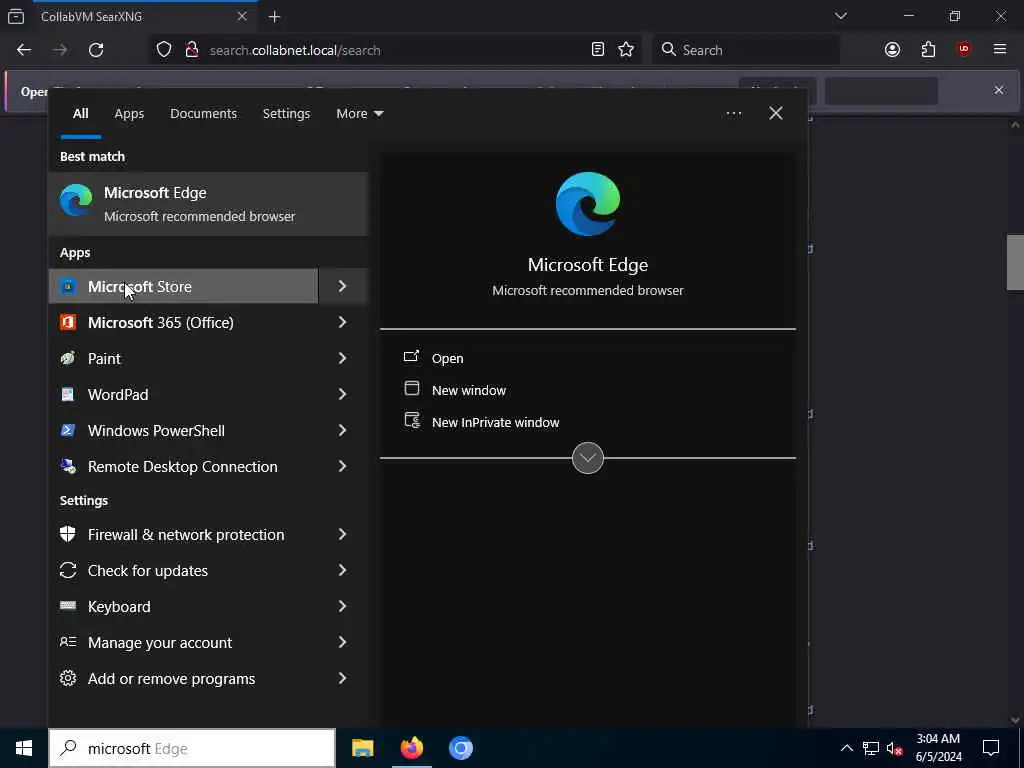Reload the page in Firefox
The image size is (1024, 768).
96,50
